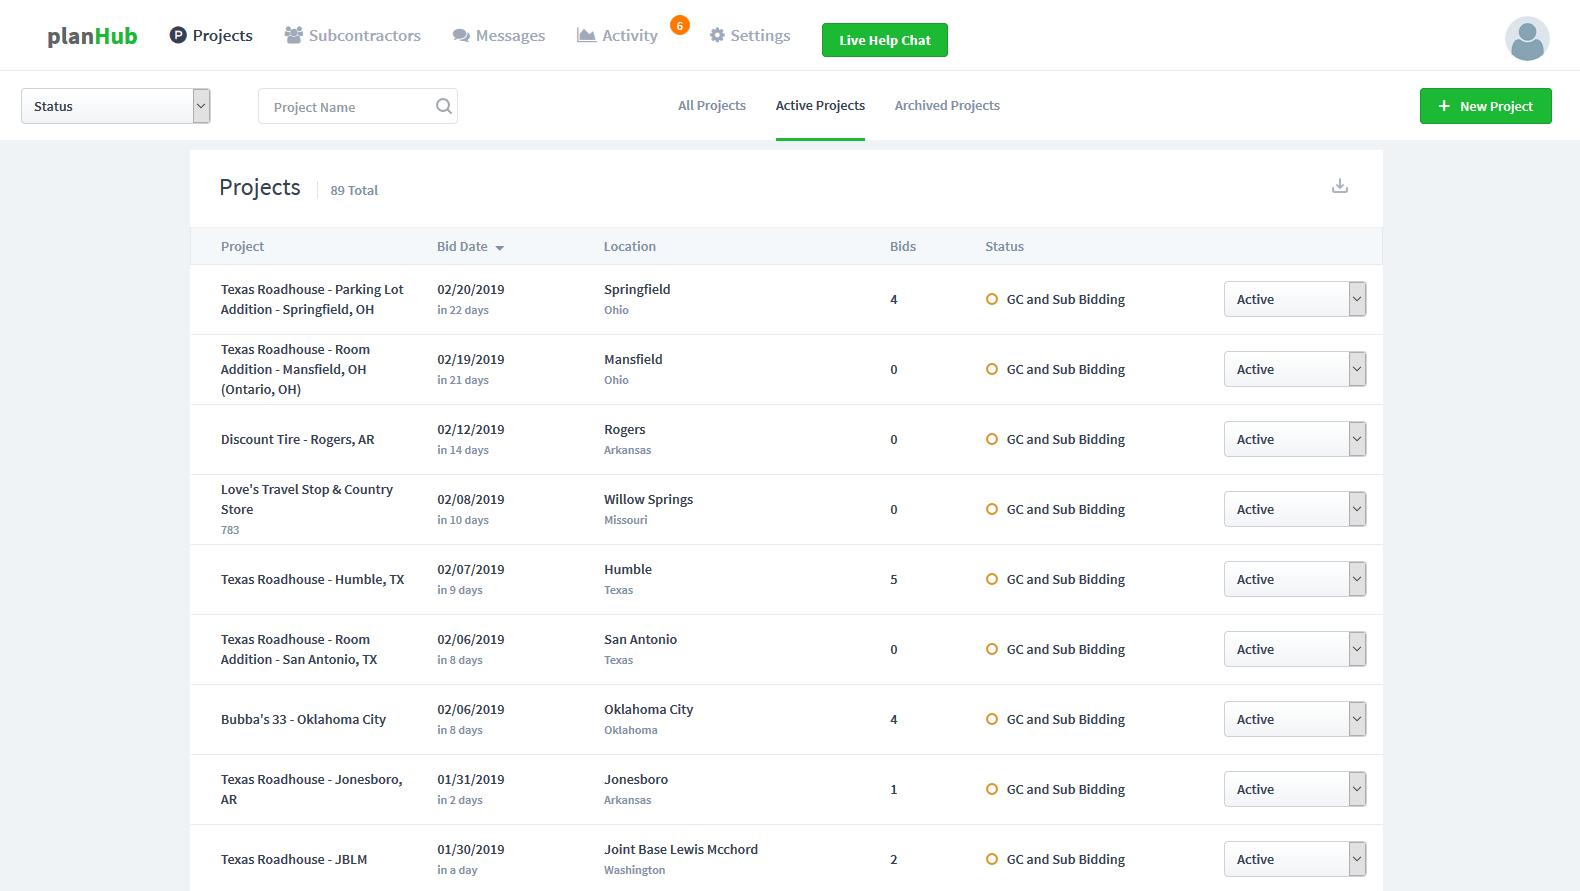The image size is (1580, 891).
Task: Click the Bids column header
Action: (903, 246)
